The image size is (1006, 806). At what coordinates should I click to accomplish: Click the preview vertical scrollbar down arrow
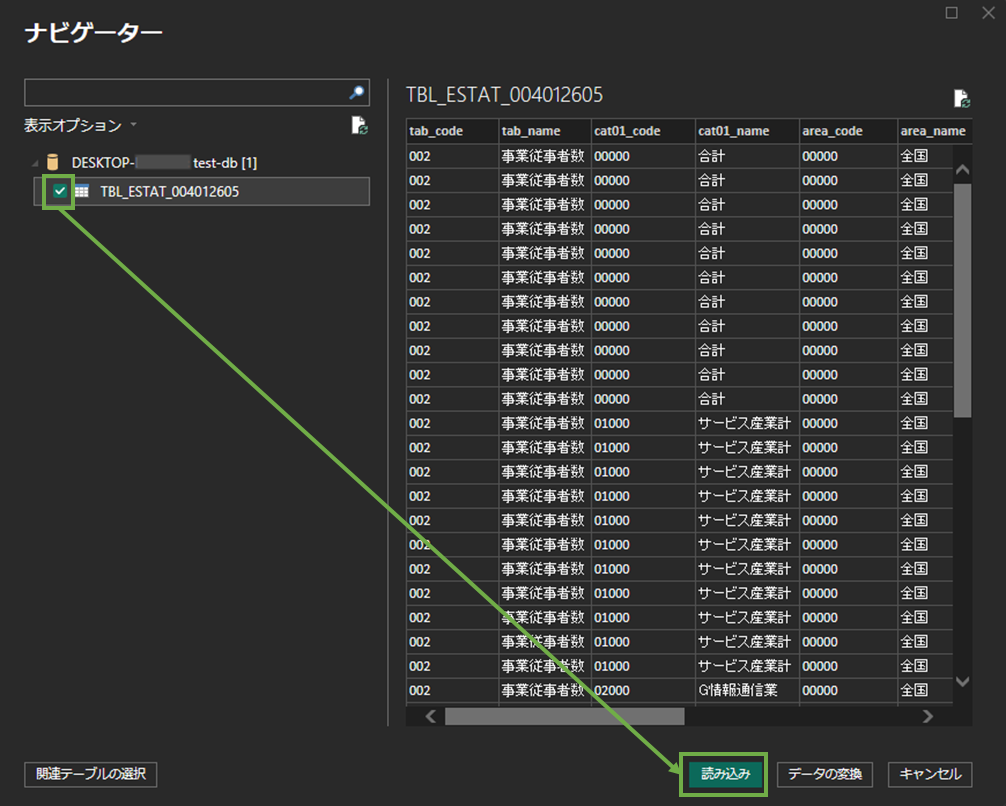coord(962,682)
